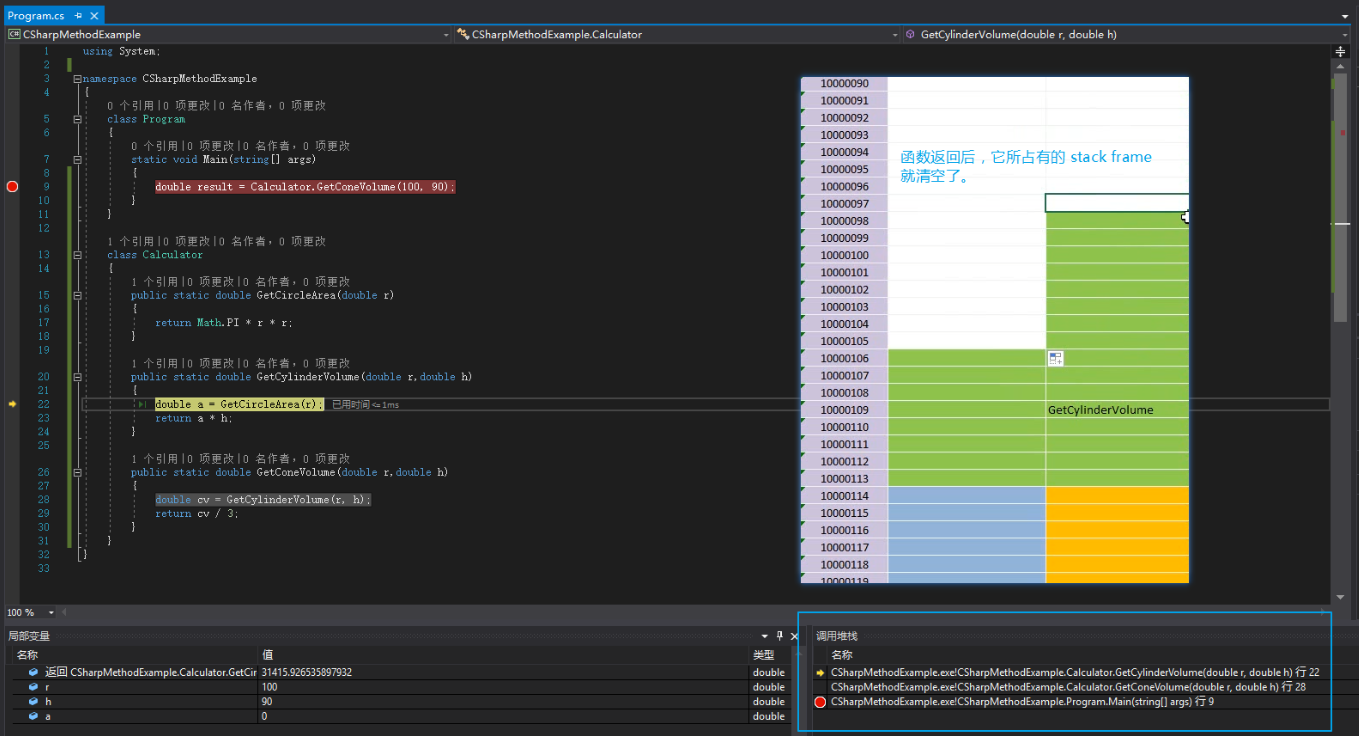The height and width of the screenshot is (736, 1359).
Task: Close the Program.cs tab
Action: [x=95, y=16]
